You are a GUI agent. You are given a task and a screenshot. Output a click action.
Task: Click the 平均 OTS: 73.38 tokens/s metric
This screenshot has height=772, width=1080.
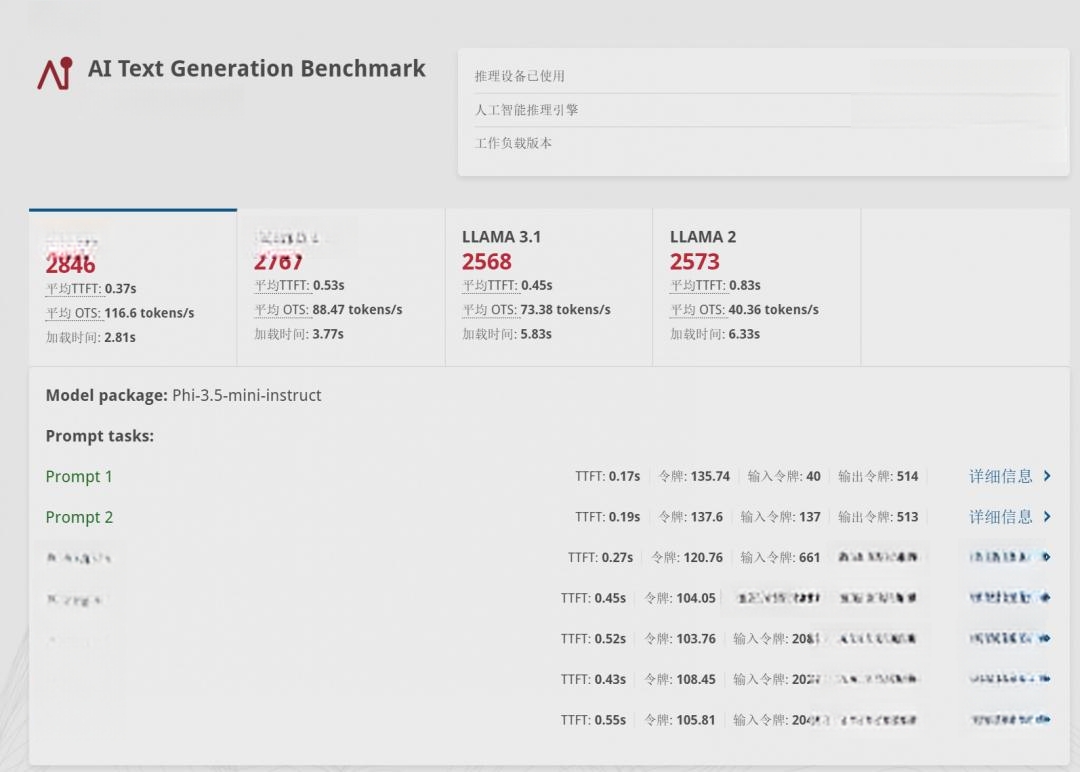click(x=536, y=310)
